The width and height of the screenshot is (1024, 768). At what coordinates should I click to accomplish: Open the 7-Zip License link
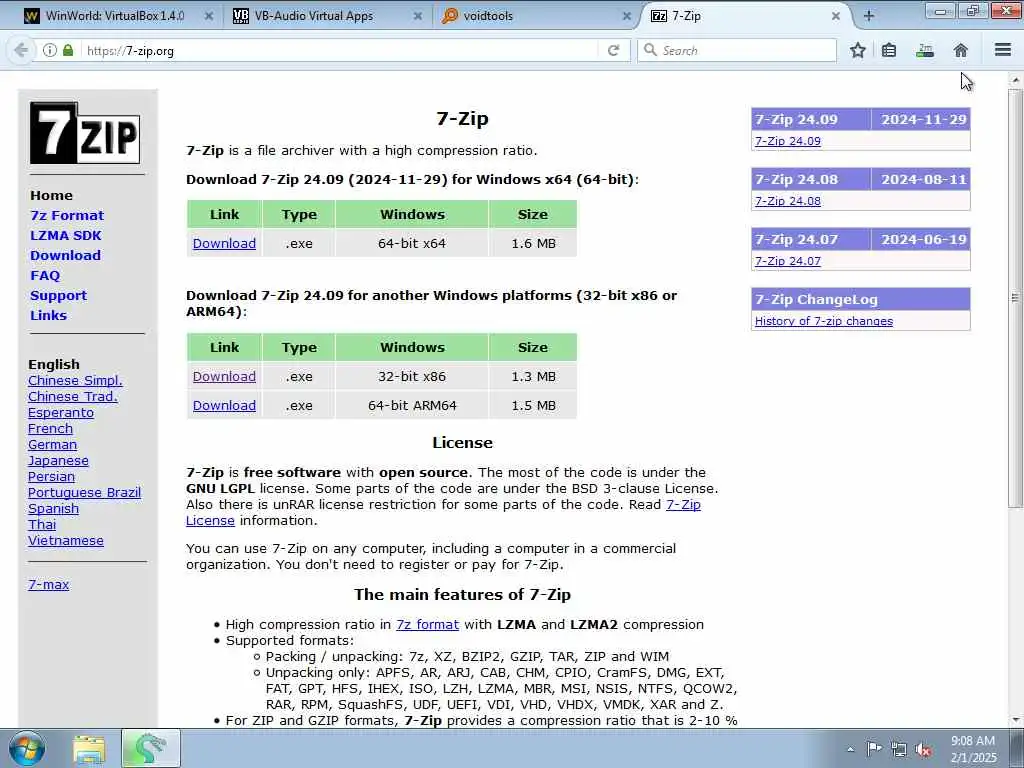coord(683,505)
